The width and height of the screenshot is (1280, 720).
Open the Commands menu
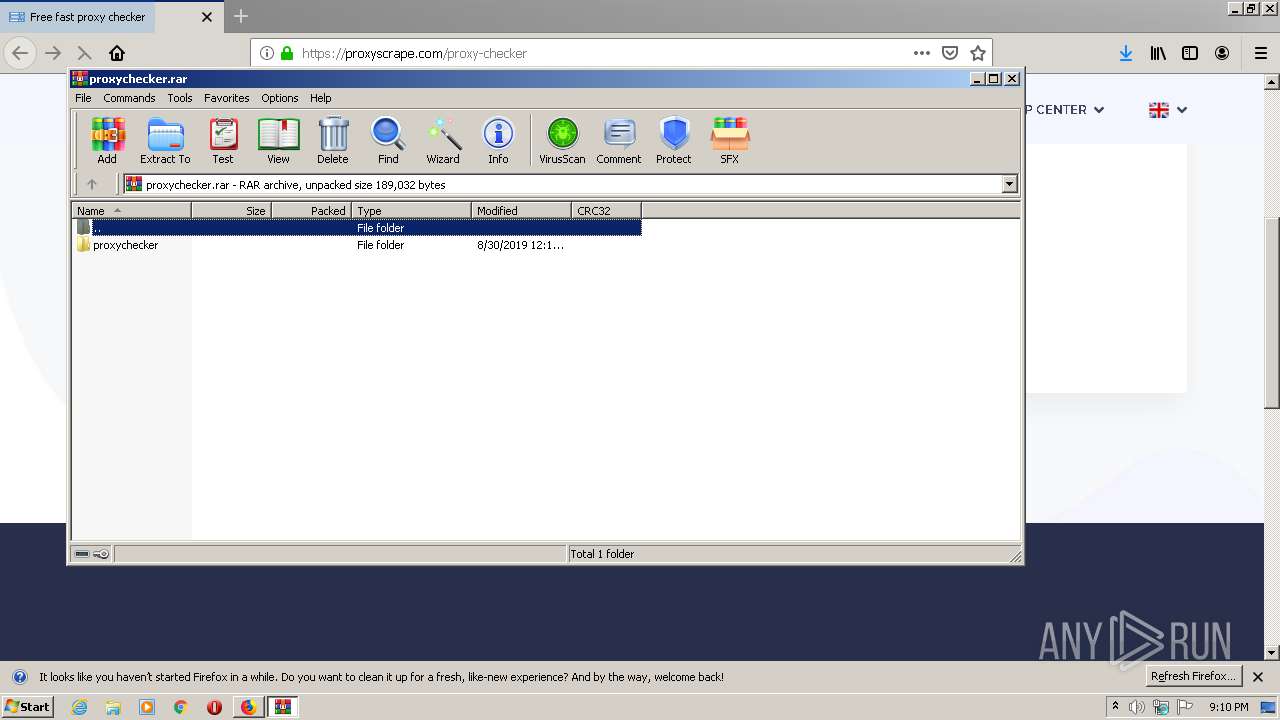(129, 98)
